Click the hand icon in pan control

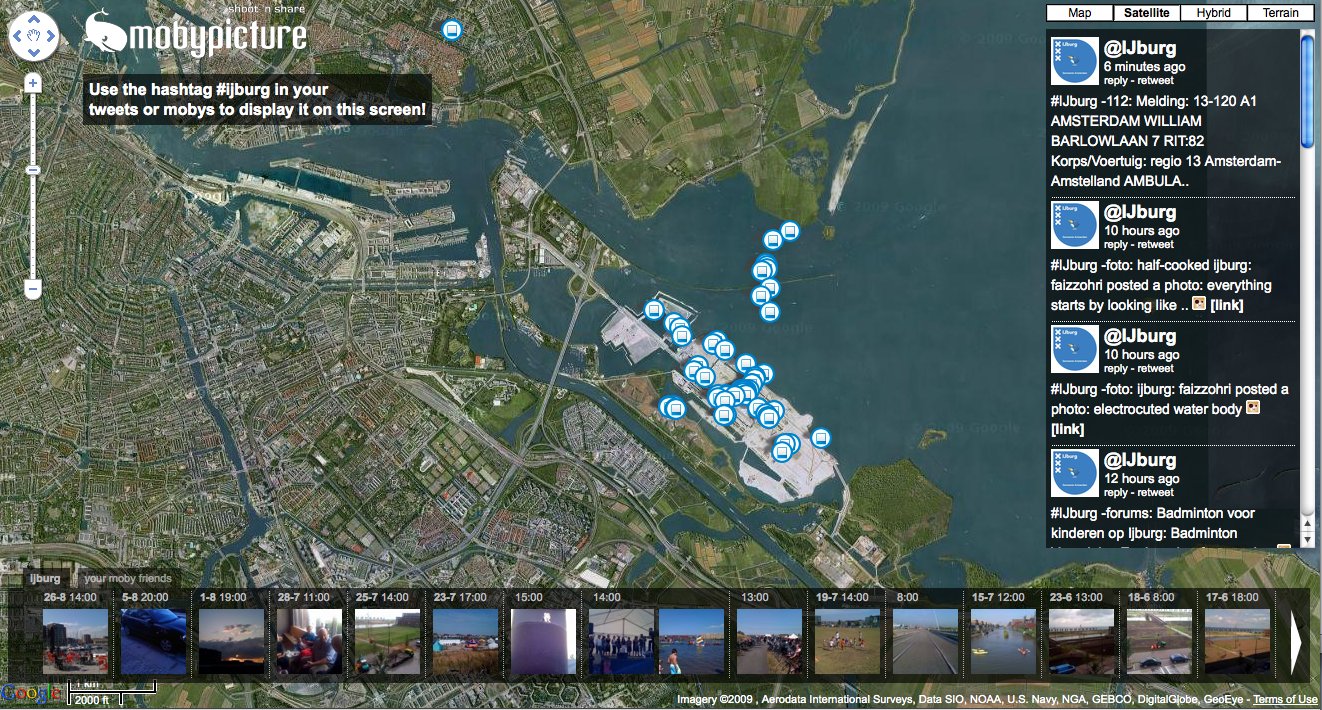(33, 37)
